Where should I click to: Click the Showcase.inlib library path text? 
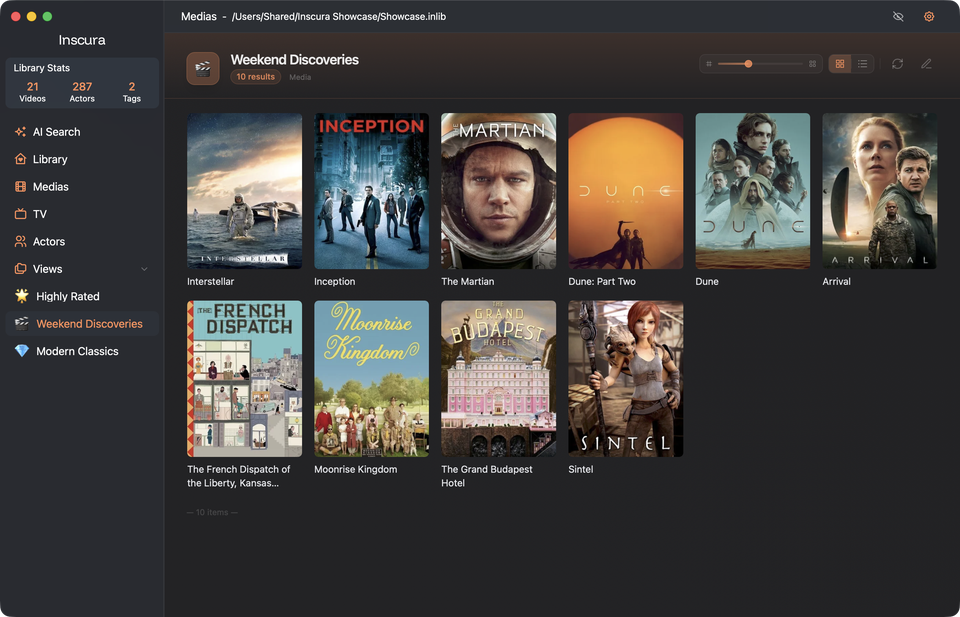(339, 17)
